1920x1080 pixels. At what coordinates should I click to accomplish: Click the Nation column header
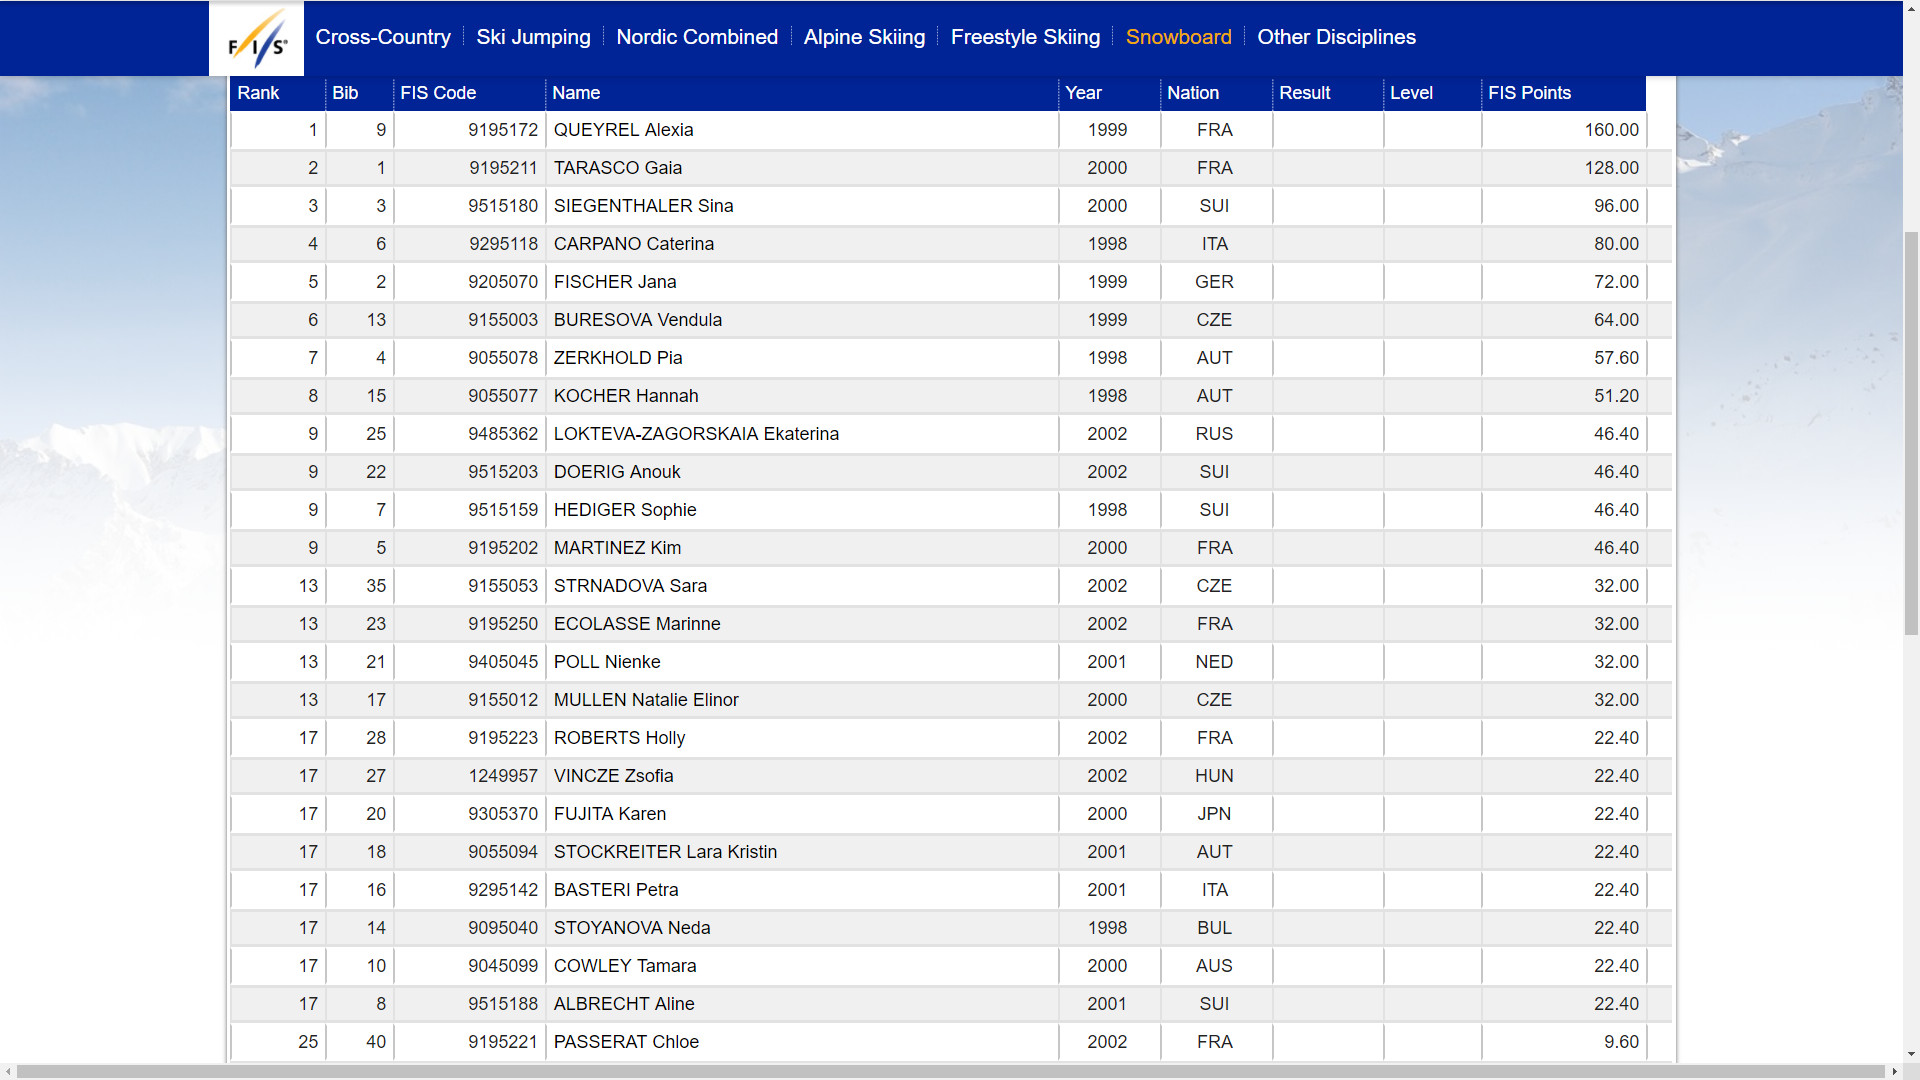[x=1193, y=93]
